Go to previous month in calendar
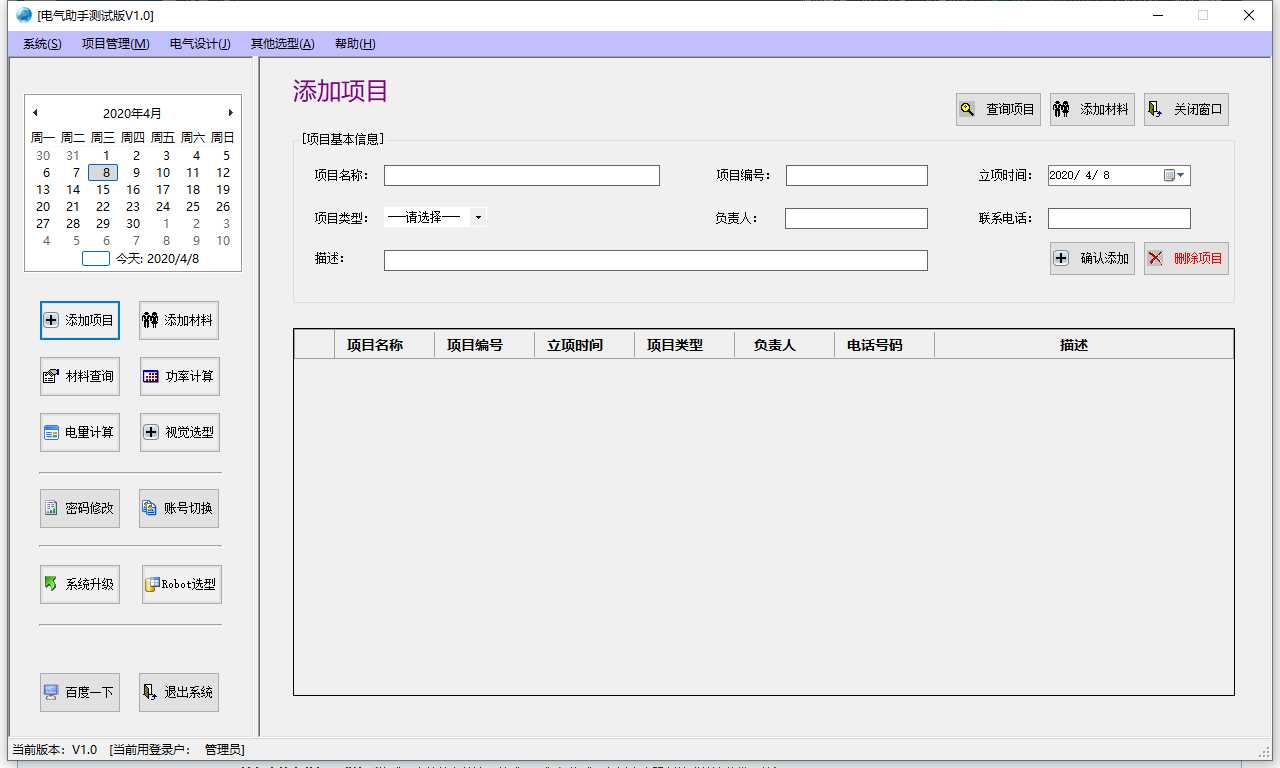Viewport: 1280px width, 768px height. pos(35,113)
